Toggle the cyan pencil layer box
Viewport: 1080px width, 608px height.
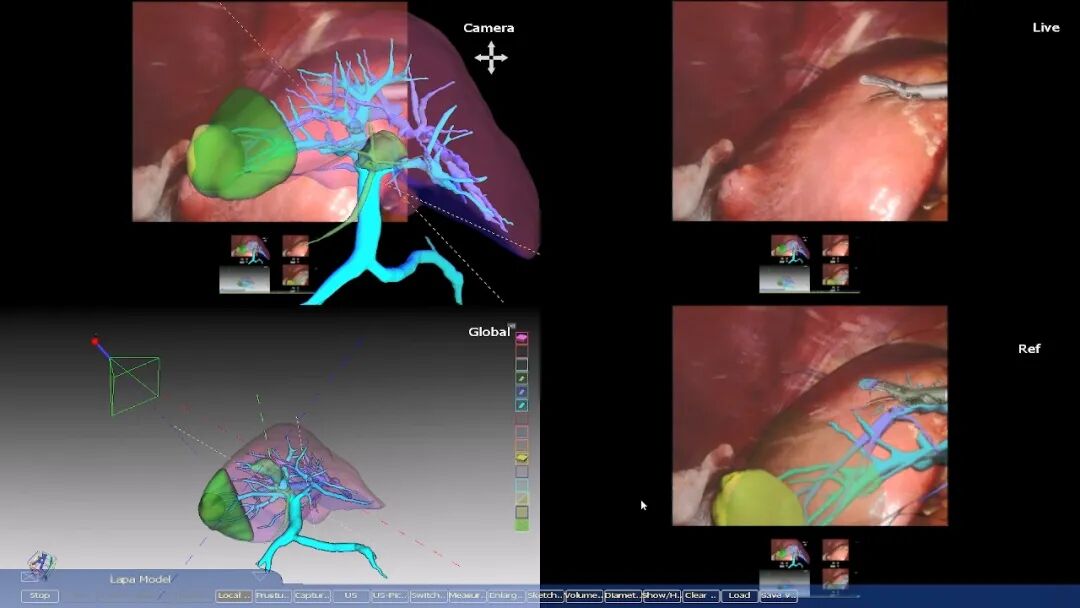coord(521,405)
